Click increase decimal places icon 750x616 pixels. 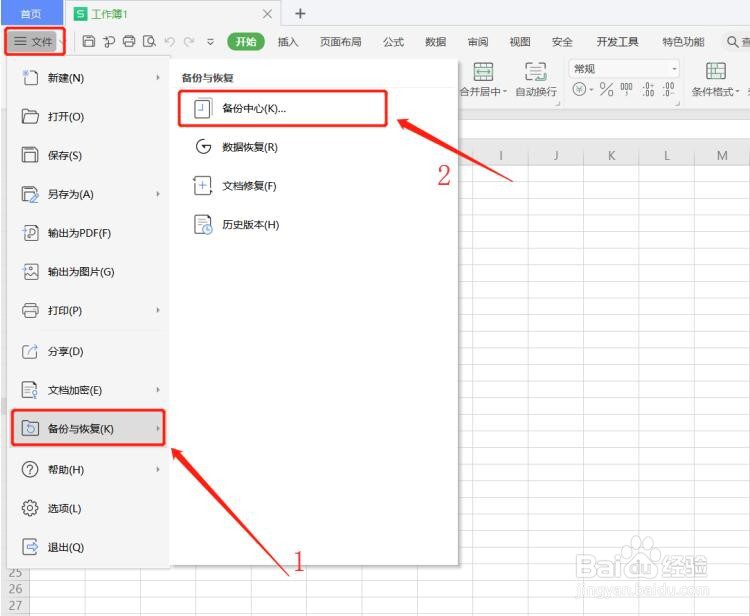[648, 89]
